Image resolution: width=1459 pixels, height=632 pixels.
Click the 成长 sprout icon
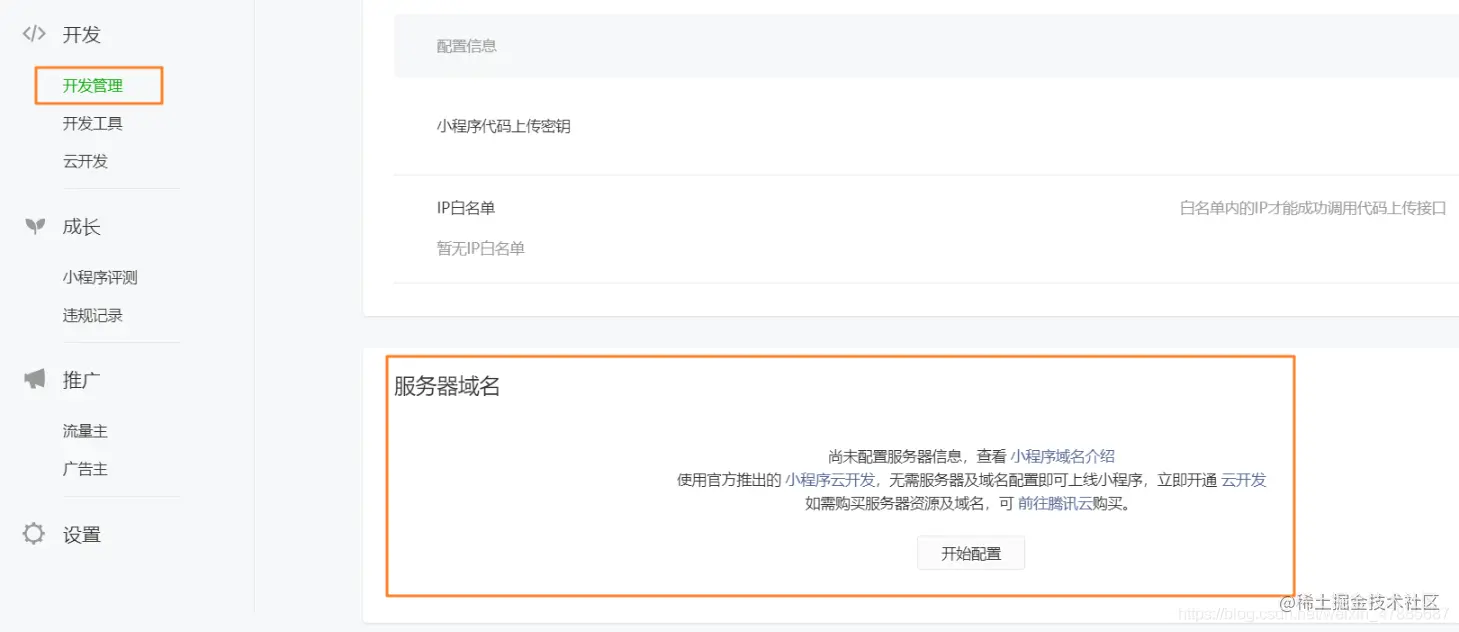35,227
